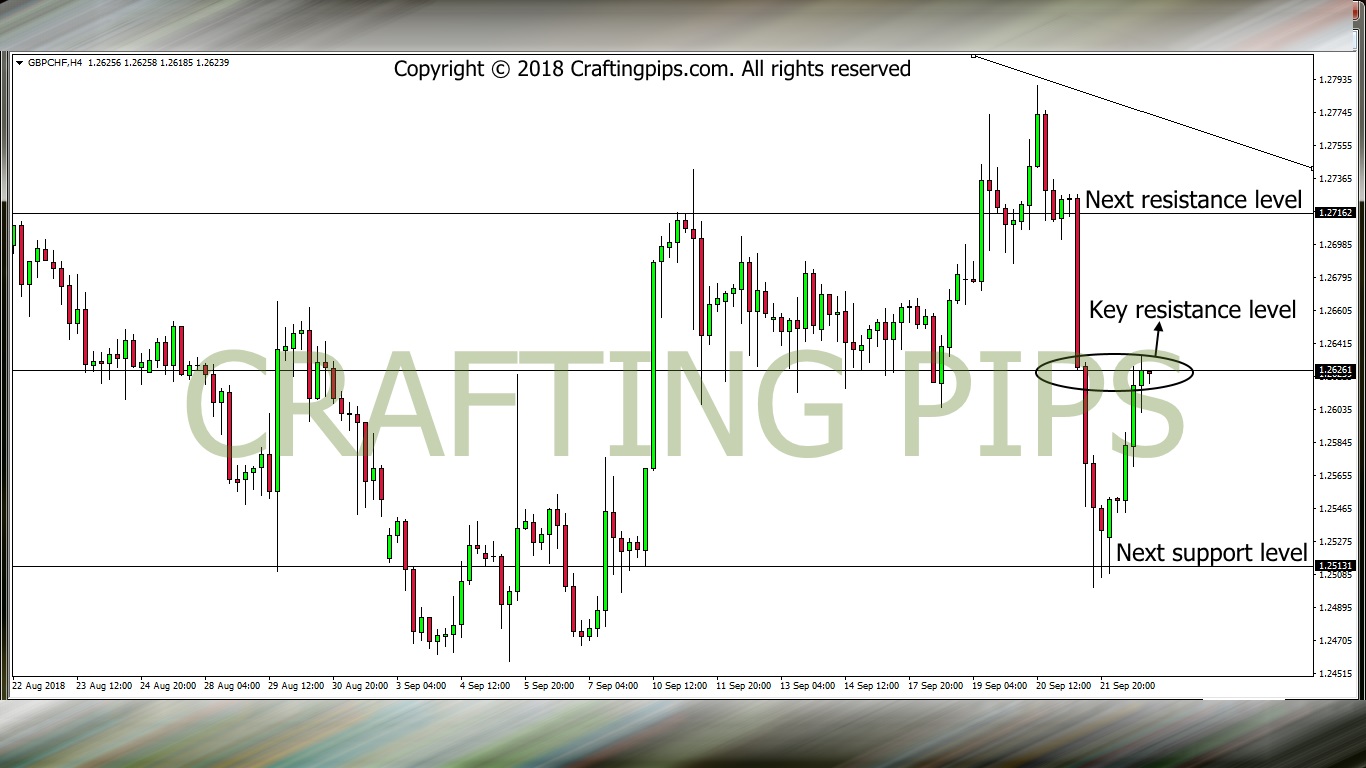Click the 1.25465 price scale value

[x=1337, y=508]
